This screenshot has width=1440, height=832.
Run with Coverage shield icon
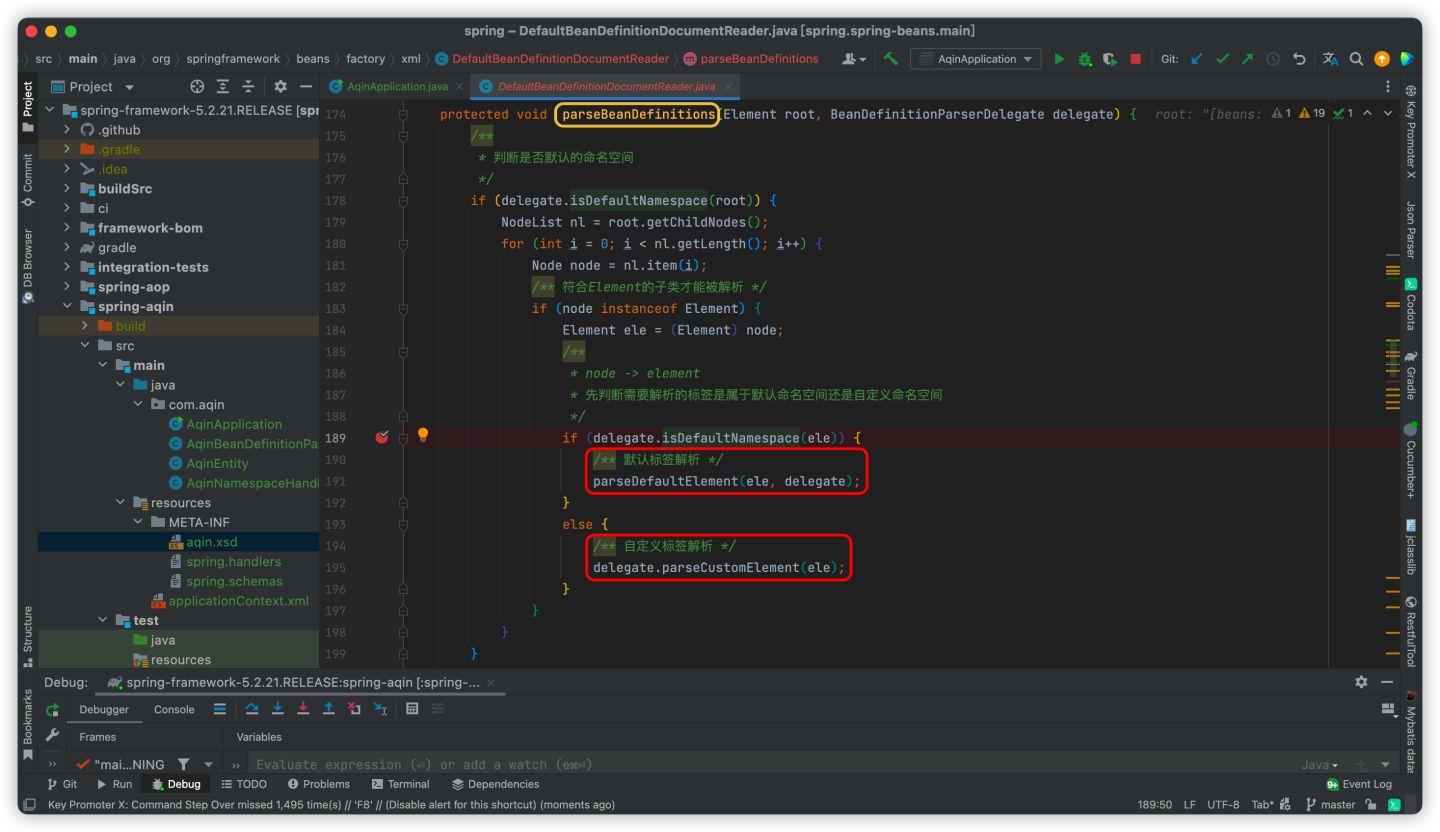click(1110, 59)
